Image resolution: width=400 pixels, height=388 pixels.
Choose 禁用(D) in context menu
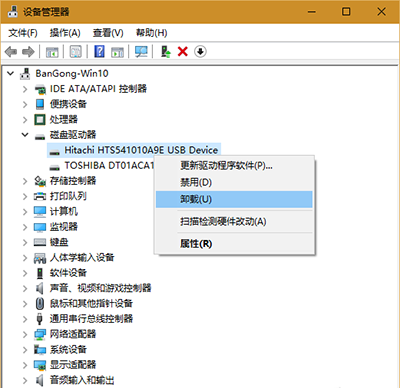tap(234, 182)
